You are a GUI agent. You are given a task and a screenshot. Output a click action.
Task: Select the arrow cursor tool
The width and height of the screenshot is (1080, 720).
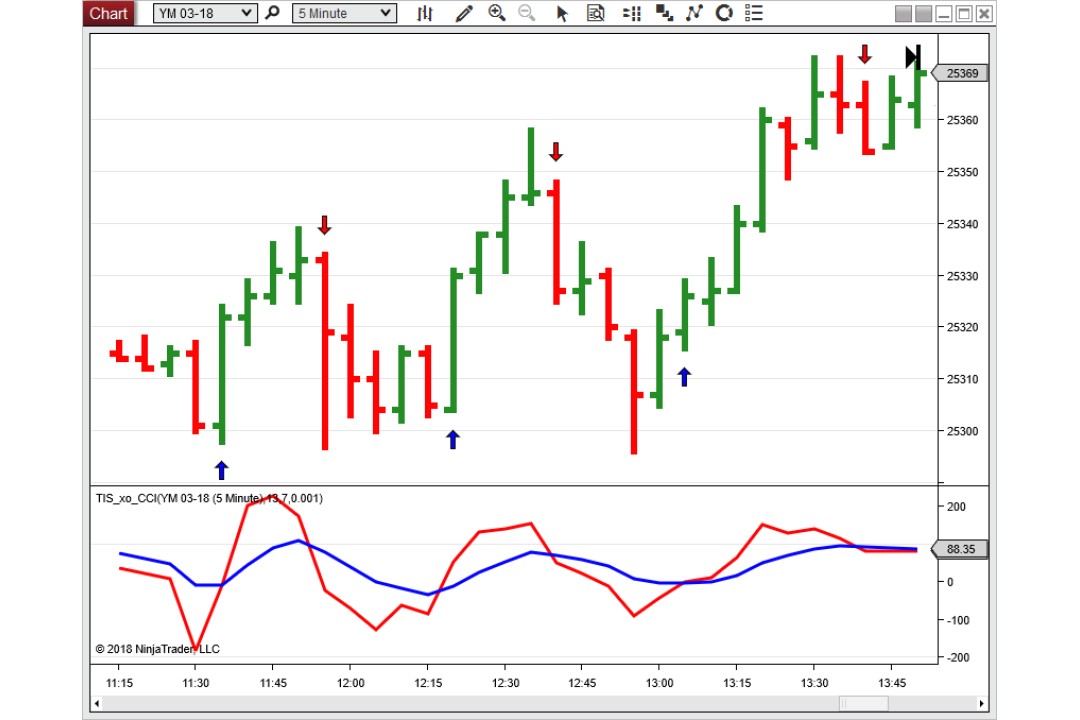[562, 13]
